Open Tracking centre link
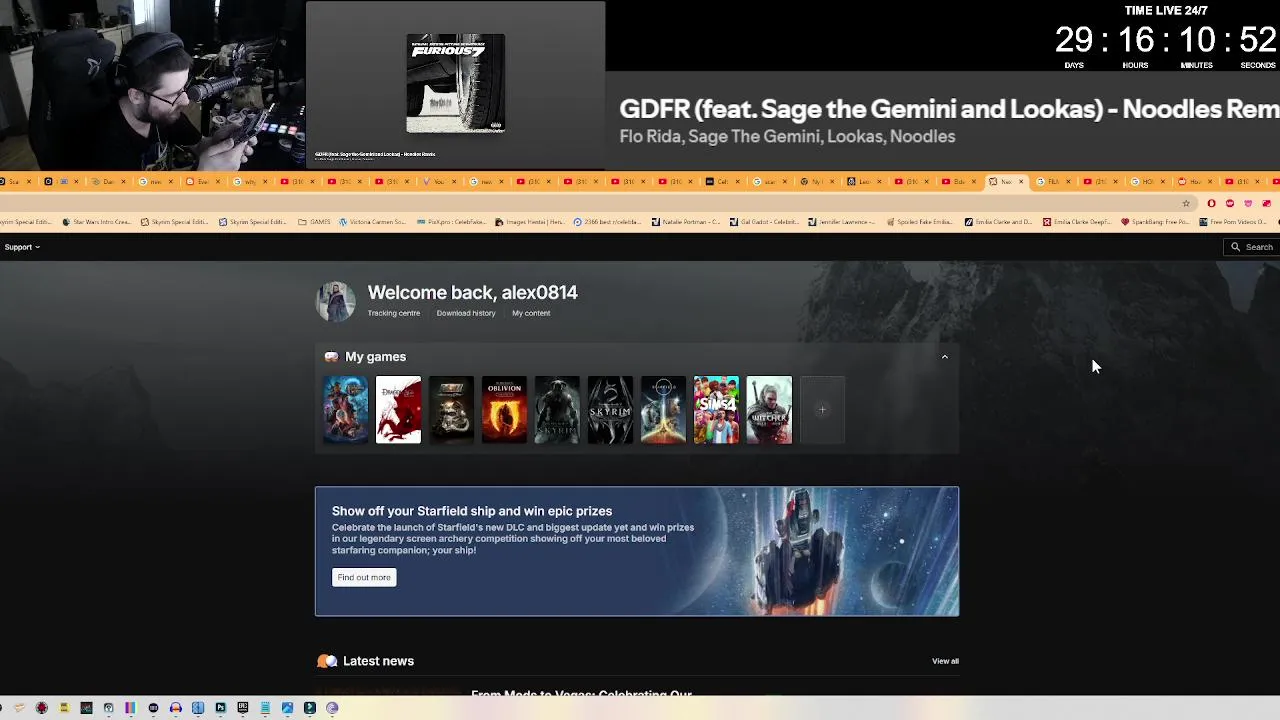1280x720 pixels. point(394,313)
